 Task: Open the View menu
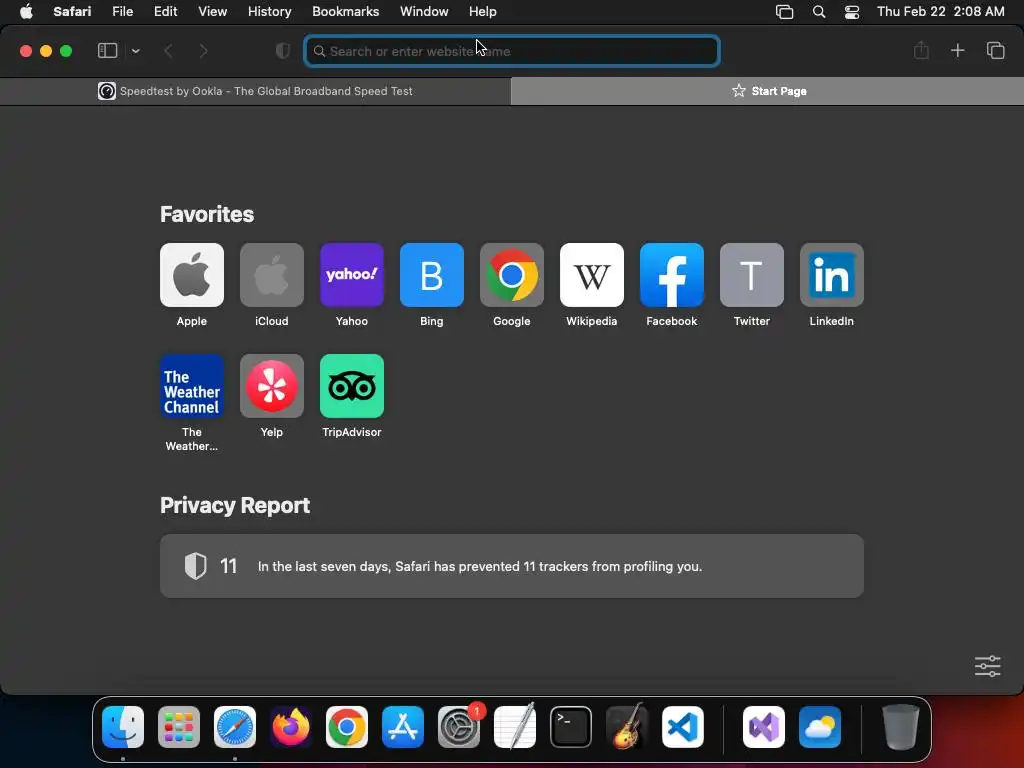point(212,12)
